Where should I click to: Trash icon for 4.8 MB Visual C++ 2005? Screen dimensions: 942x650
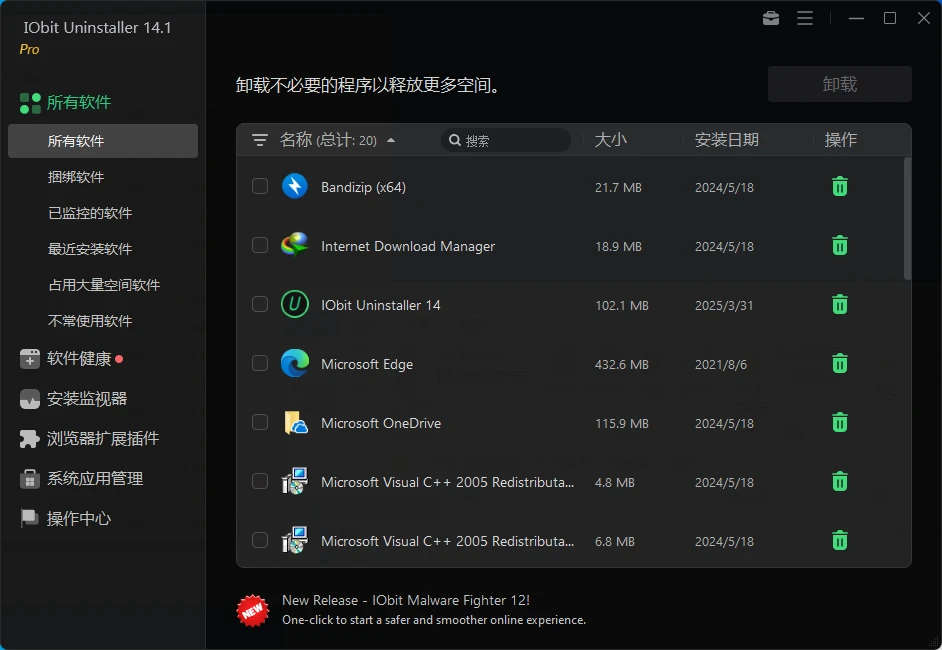(x=840, y=481)
